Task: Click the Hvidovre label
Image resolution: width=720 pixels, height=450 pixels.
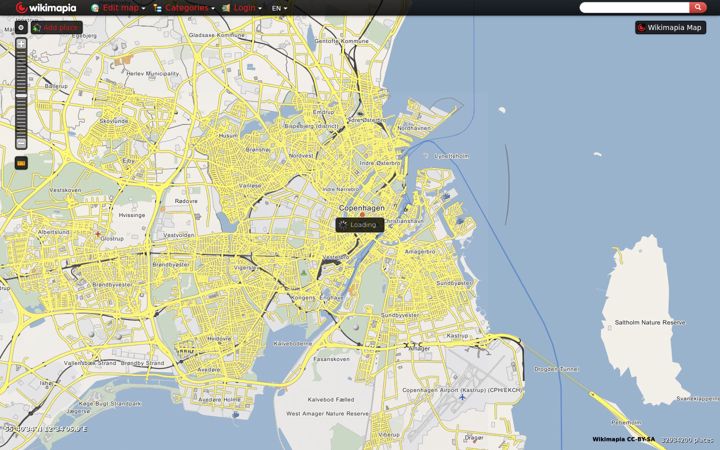Action: coord(219,338)
